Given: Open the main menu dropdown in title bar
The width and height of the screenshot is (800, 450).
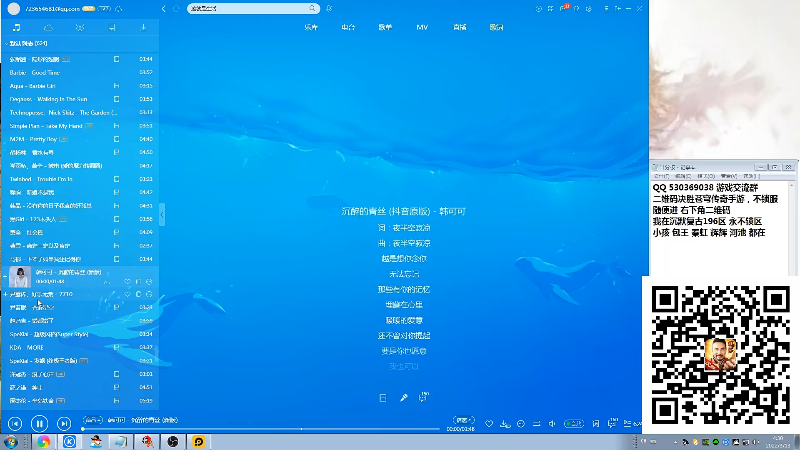Looking at the screenshot, I should (606, 9).
